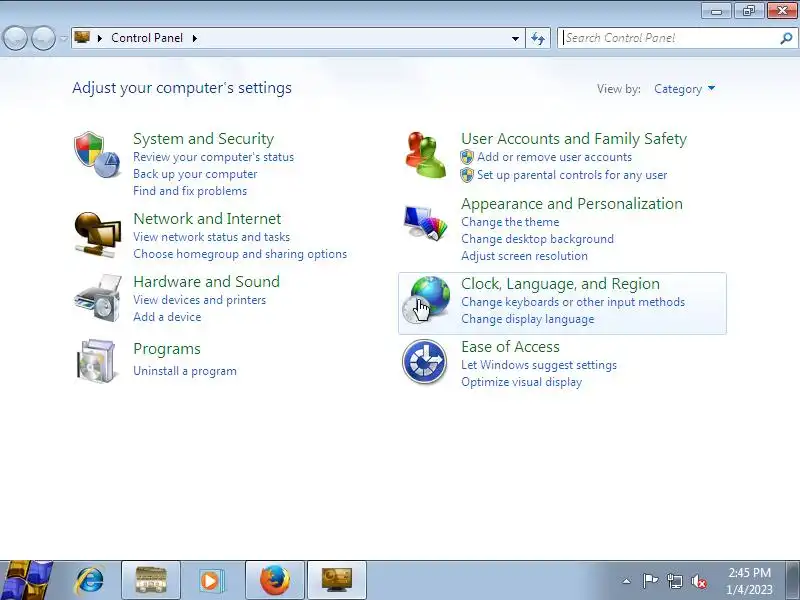Open the Ease of Access heading
Image resolution: width=800 pixels, height=600 pixels.
(x=510, y=347)
